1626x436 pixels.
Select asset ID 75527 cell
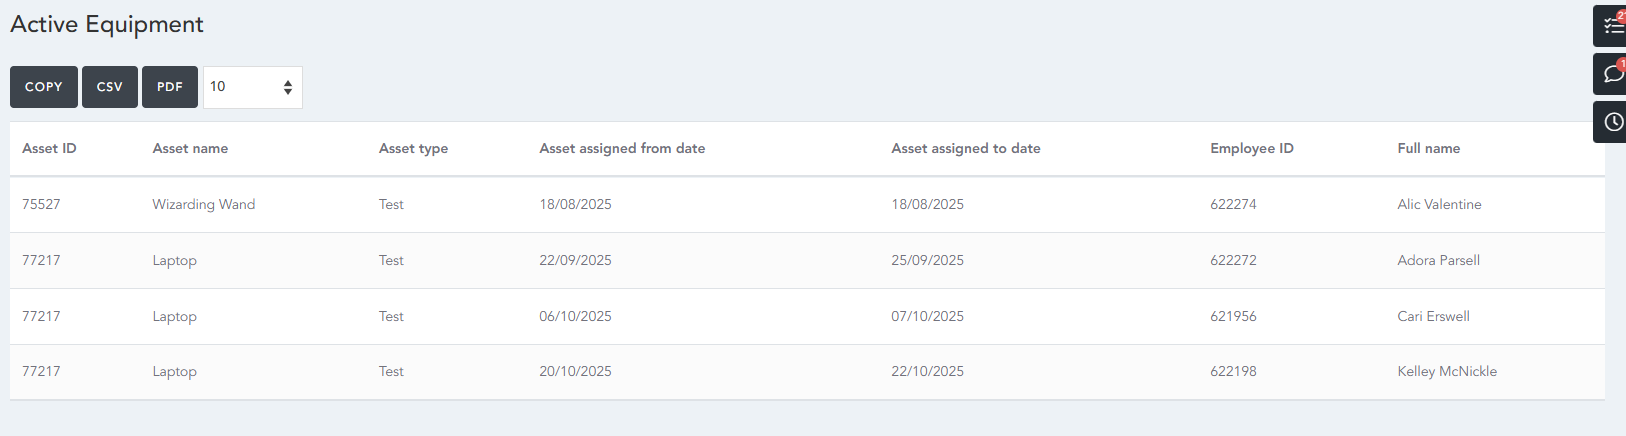click(41, 204)
